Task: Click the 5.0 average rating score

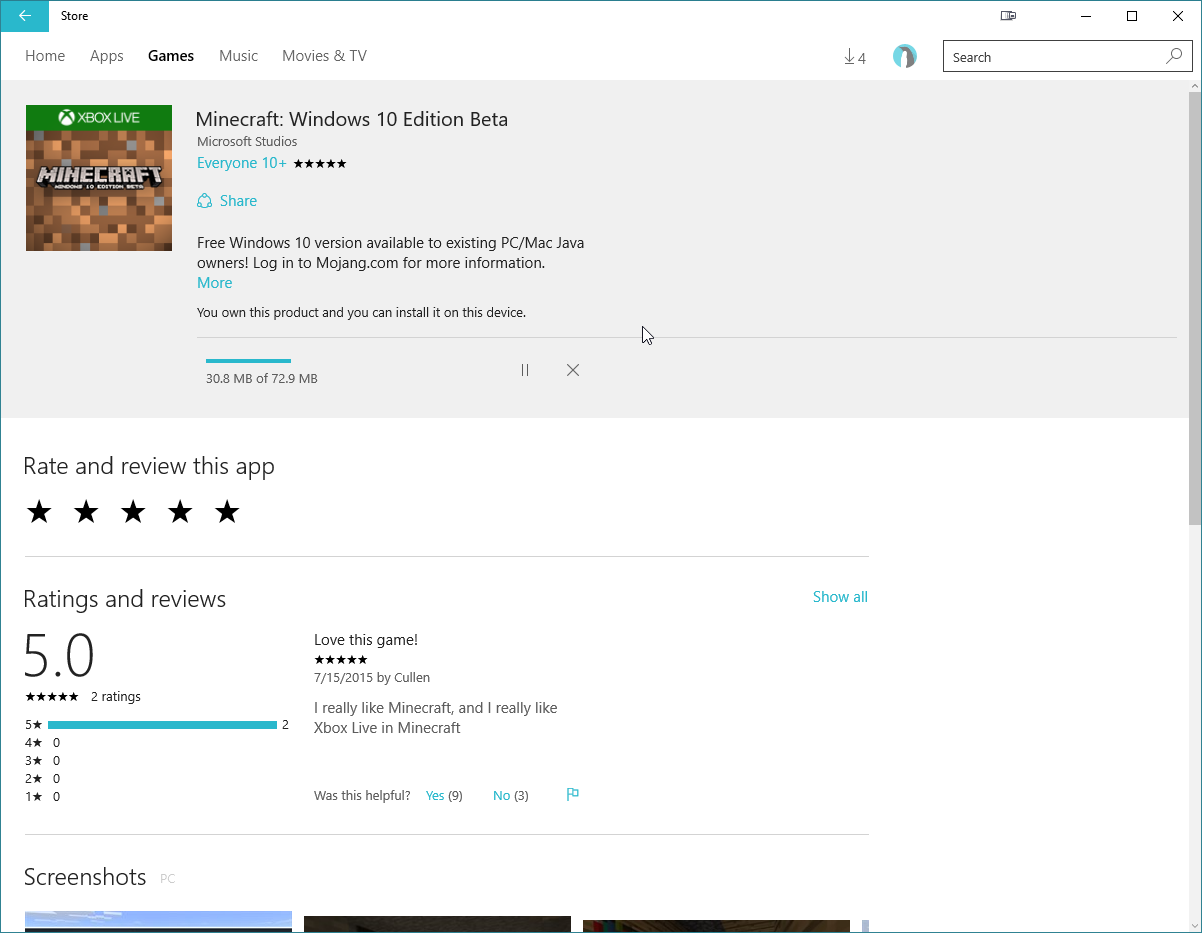Action: pyautogui.click(x=59, y=657)
